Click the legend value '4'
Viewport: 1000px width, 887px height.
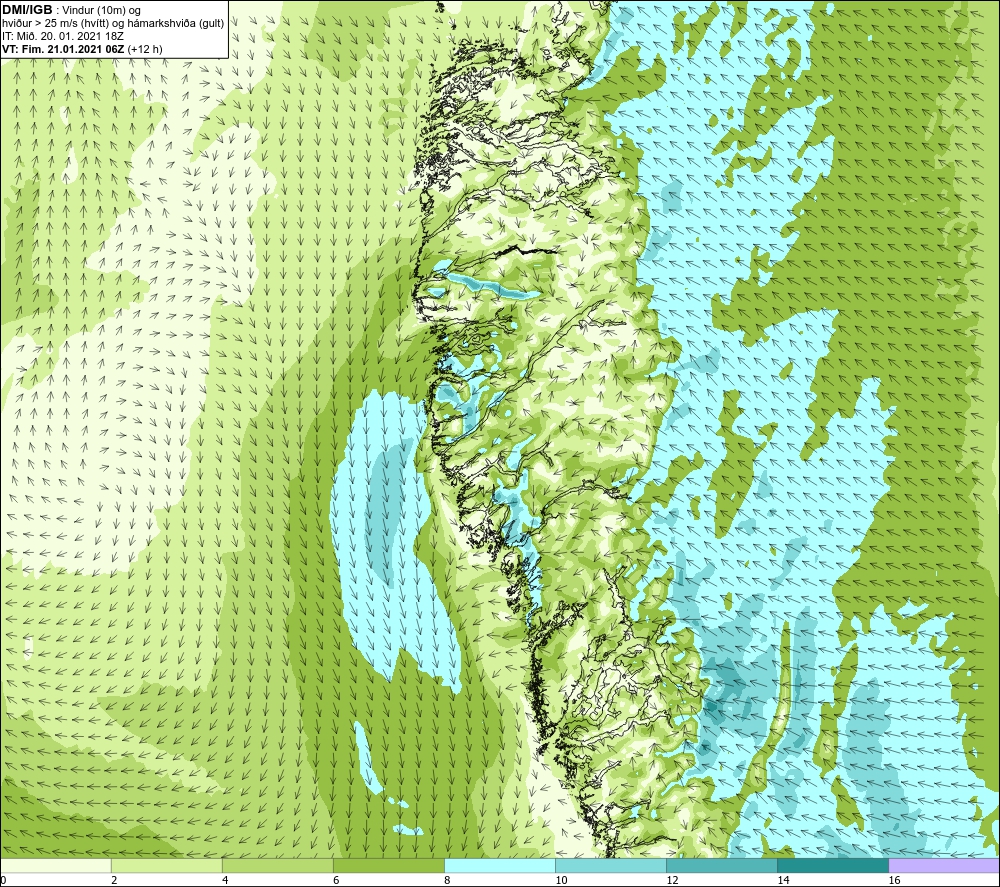(225, 881)
